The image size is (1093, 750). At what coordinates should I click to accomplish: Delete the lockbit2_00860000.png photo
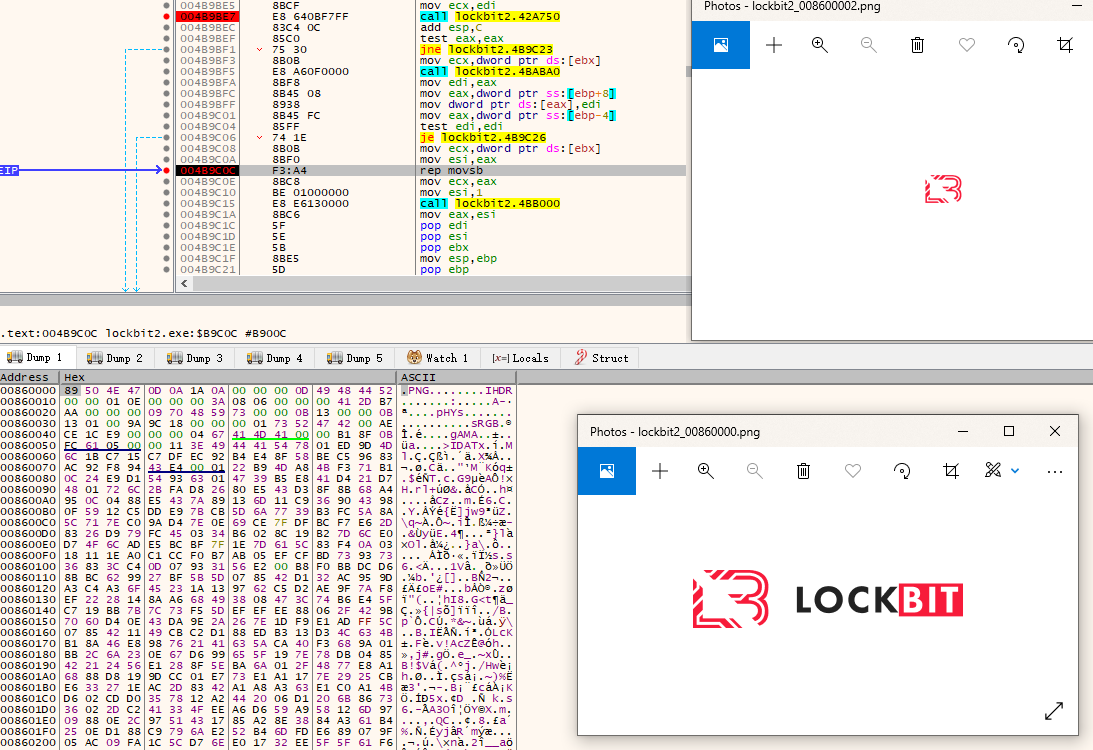(x=803, y=471)
